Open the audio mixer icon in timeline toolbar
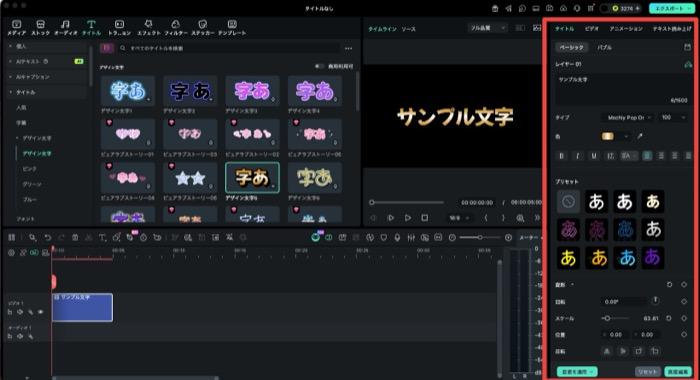700x380 pixels. [411, 238]
